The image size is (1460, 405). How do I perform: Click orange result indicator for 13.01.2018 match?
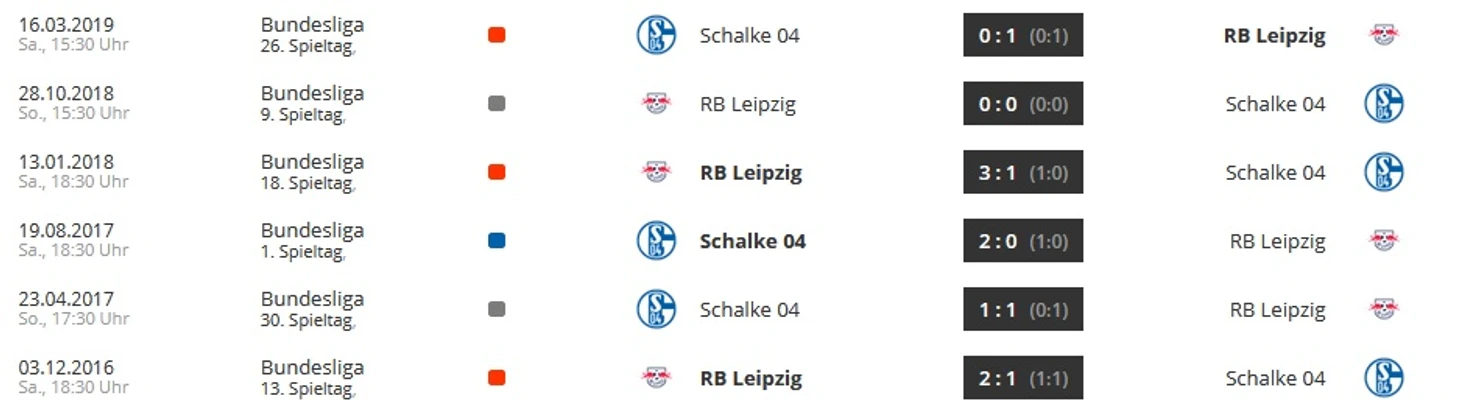497,172
